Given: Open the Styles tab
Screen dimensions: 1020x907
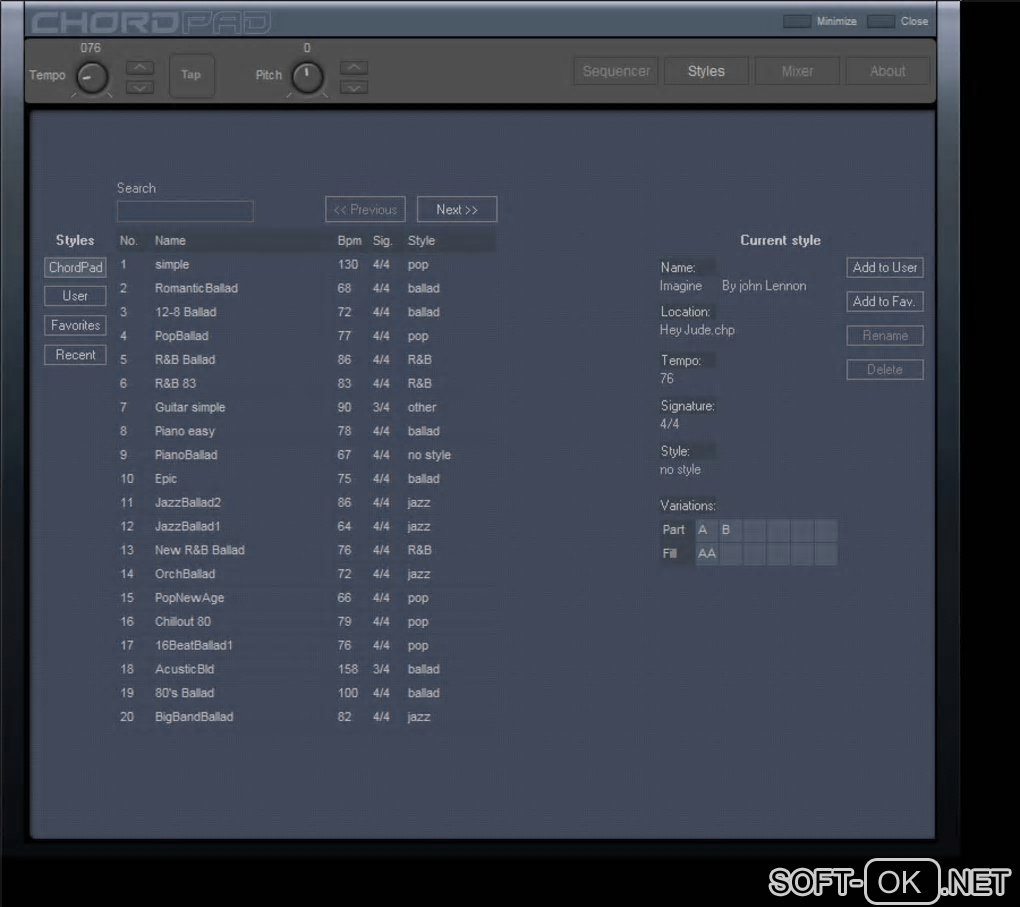Looking at the screenshot, I should [706, 71].
